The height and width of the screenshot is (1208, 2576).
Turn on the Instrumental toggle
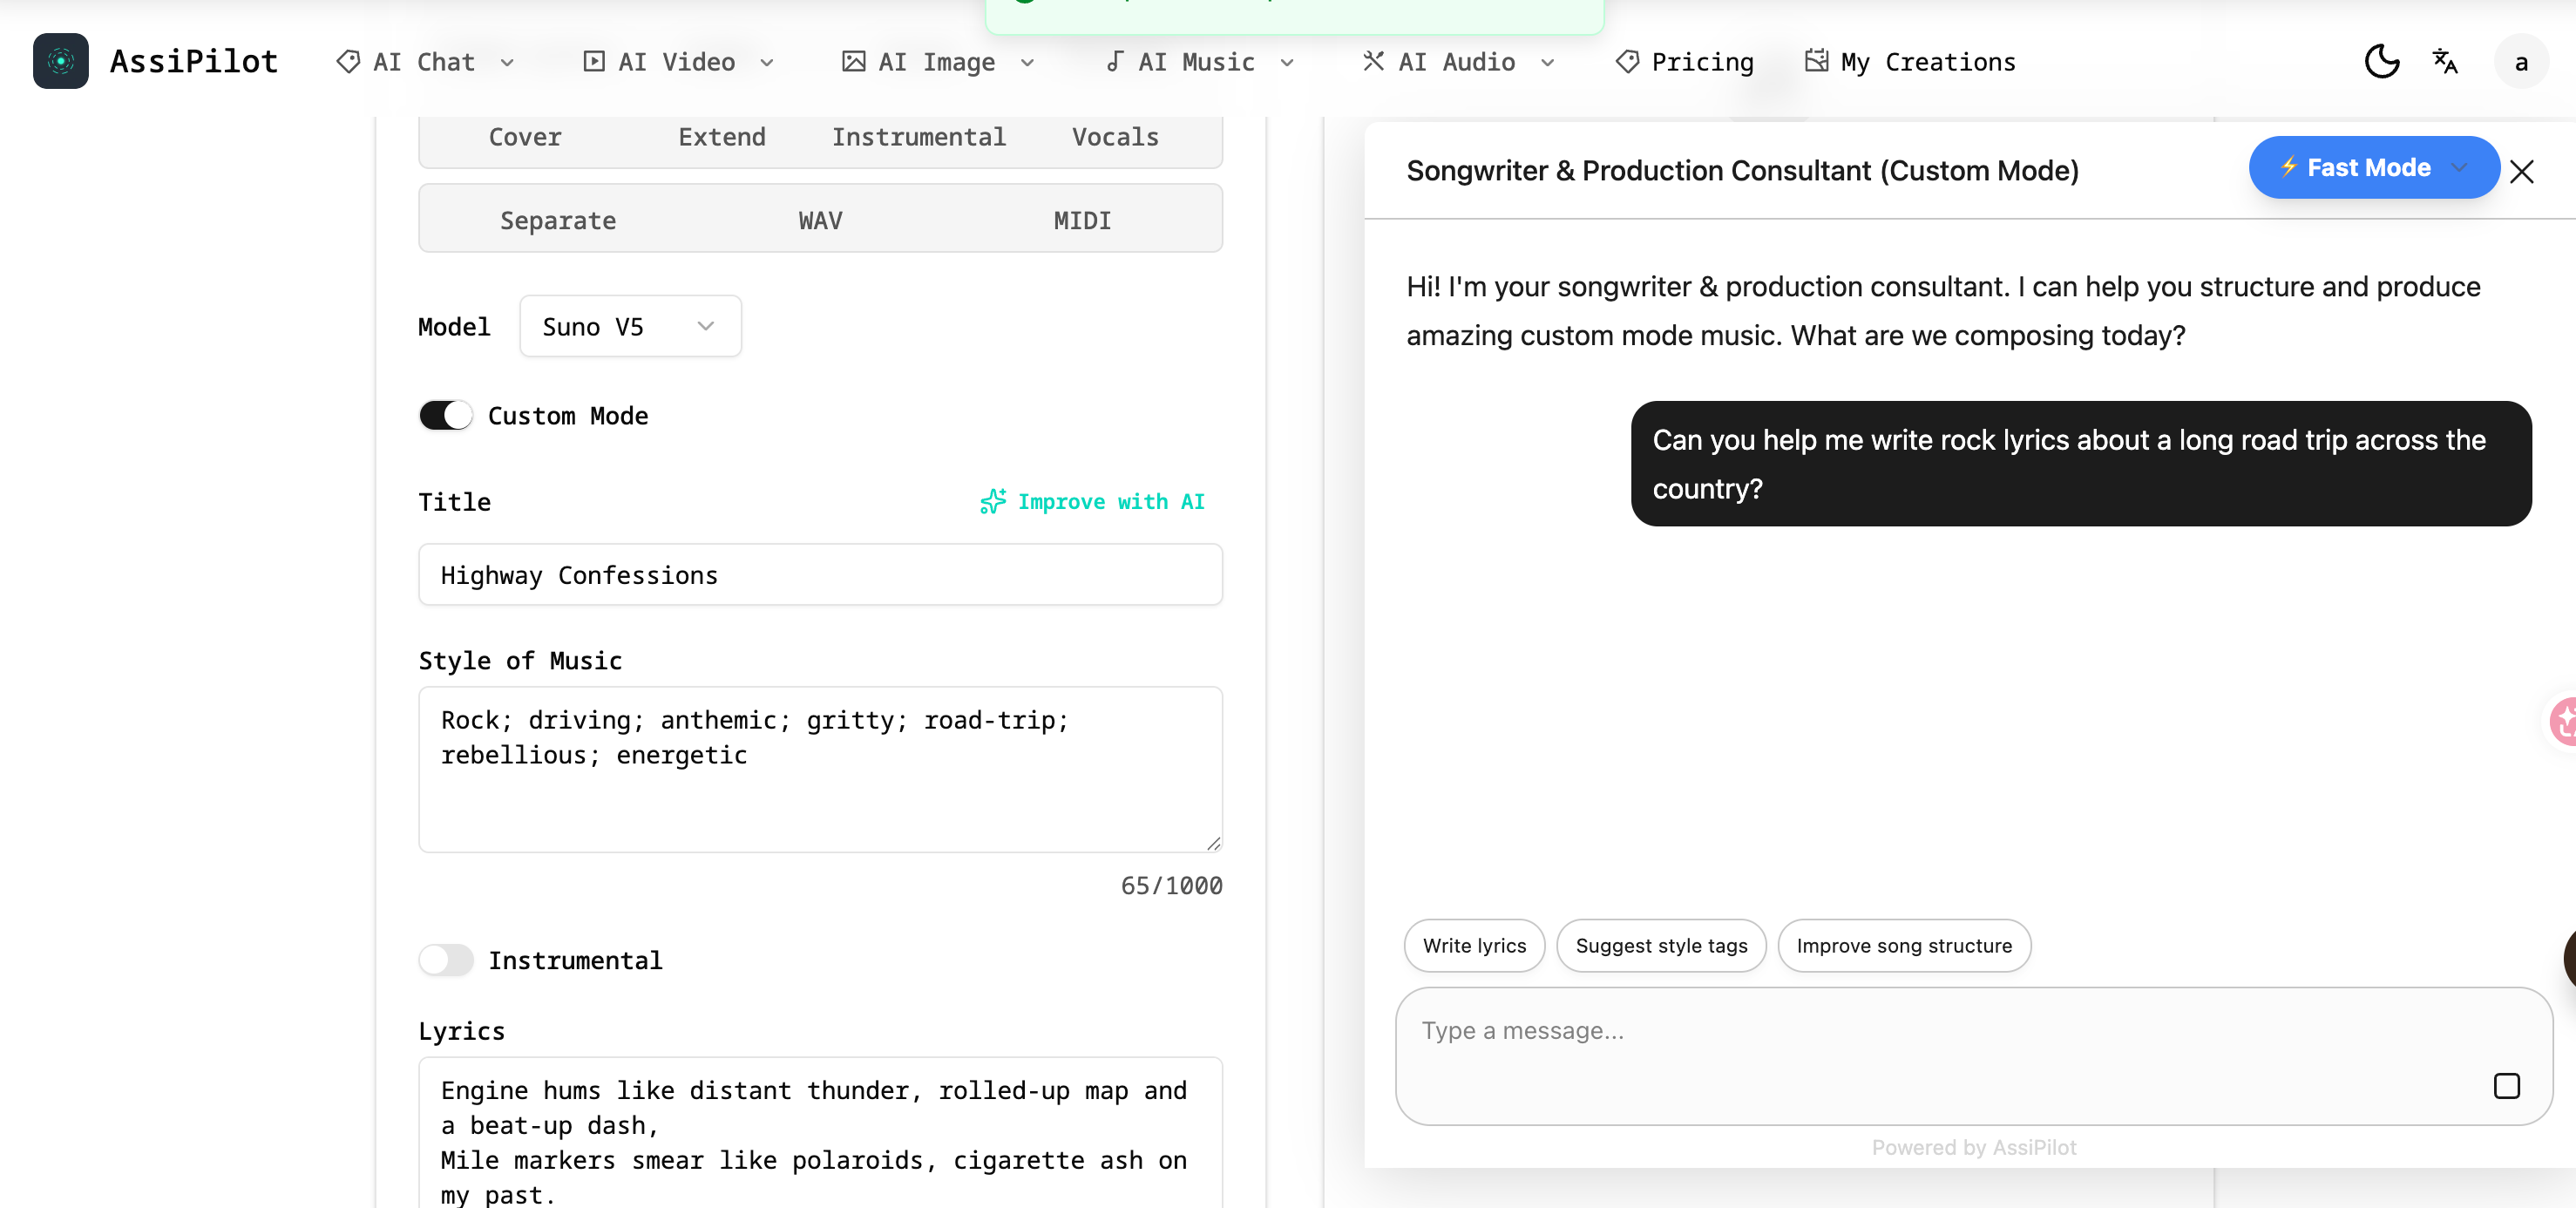tap(446, 960)
